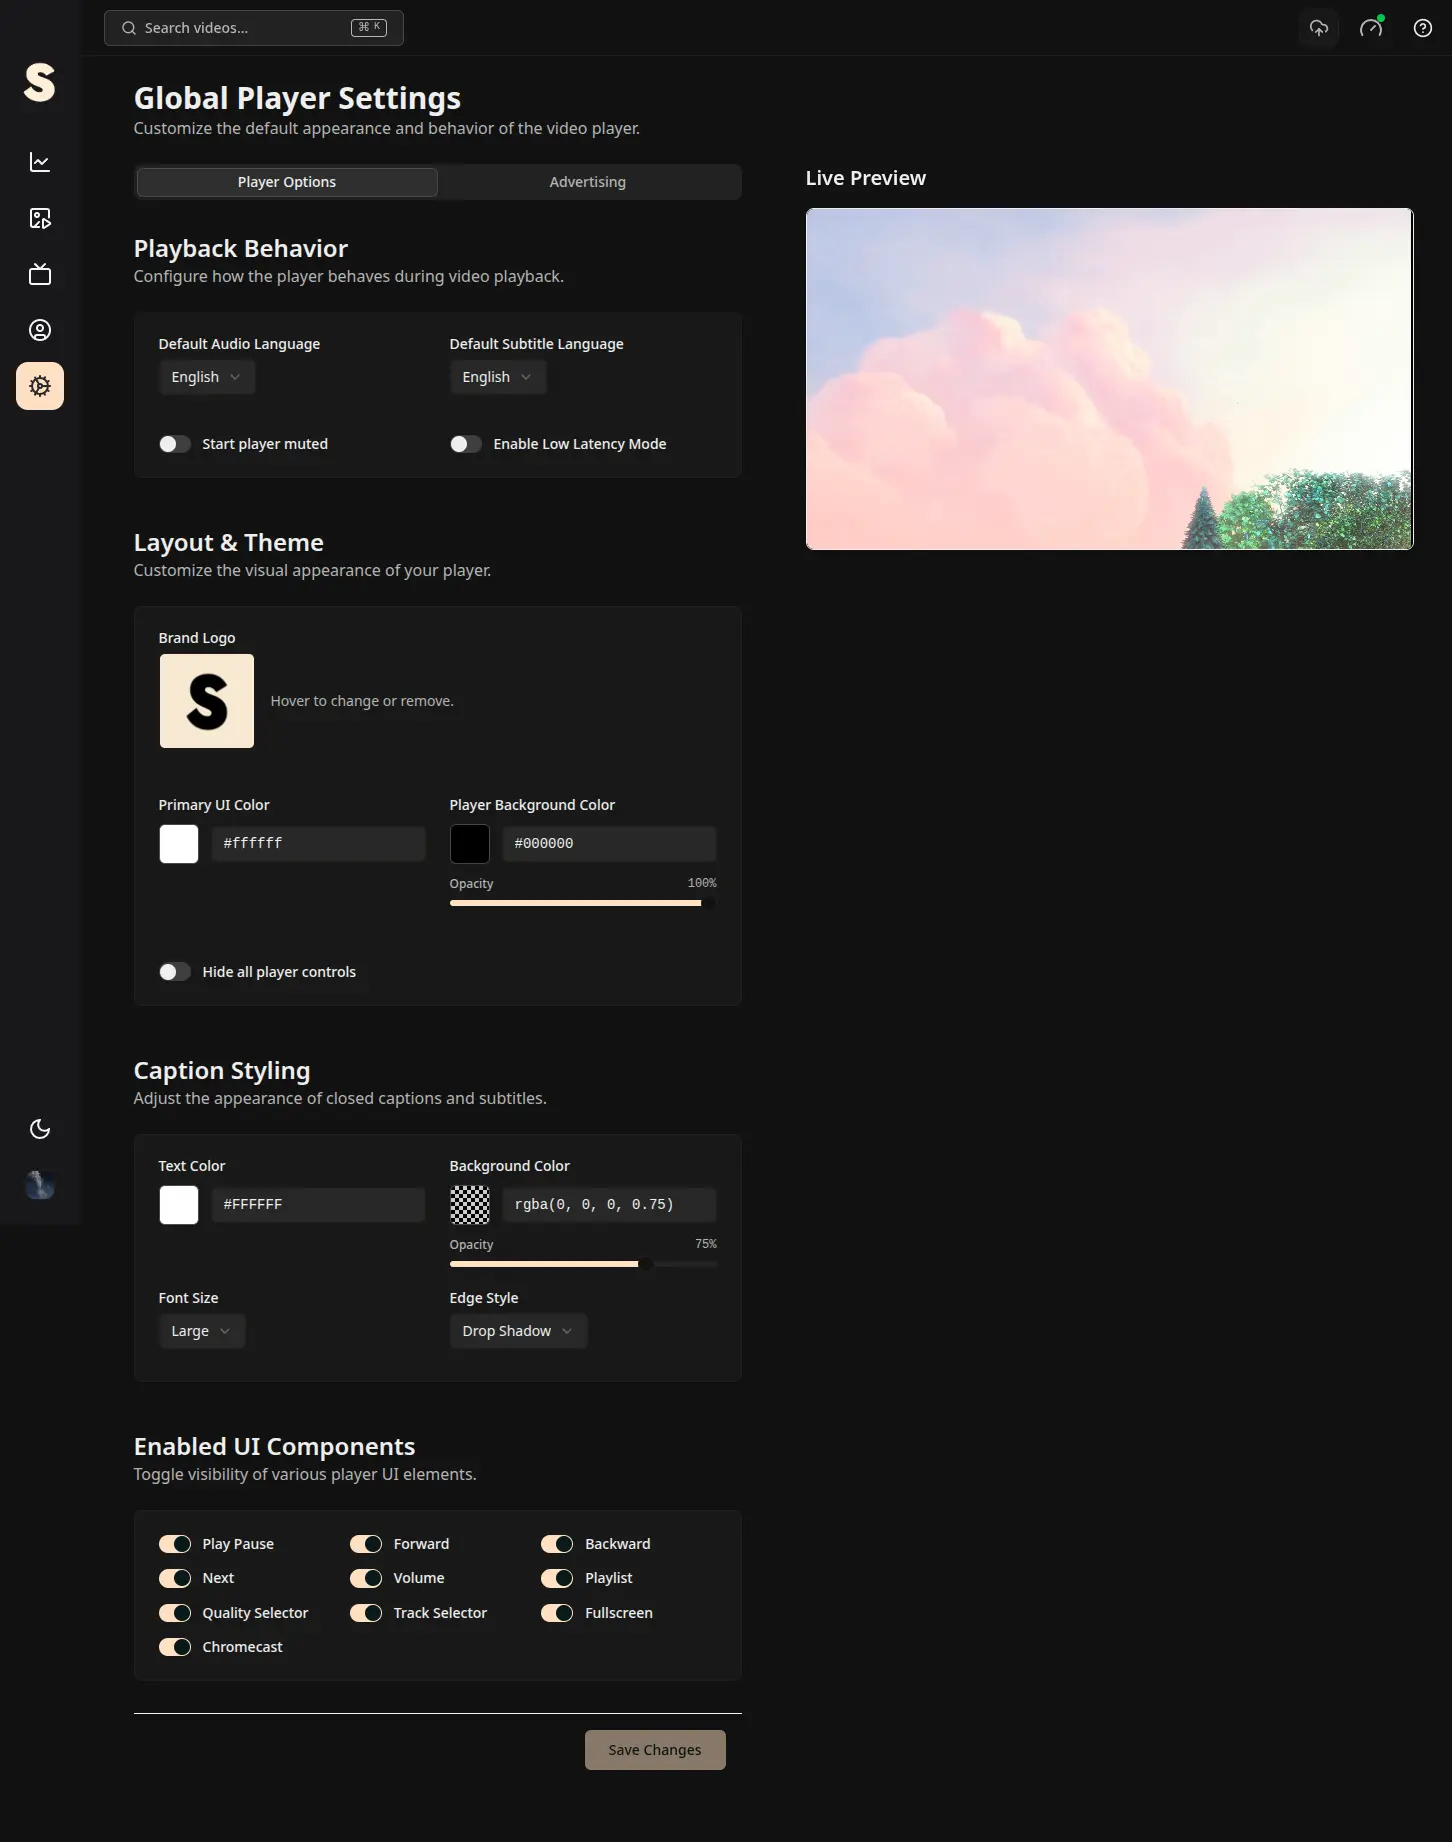Open the help question mark icon
This screenshot has width=1452, height=1842.
click(x=1423, y=28)
